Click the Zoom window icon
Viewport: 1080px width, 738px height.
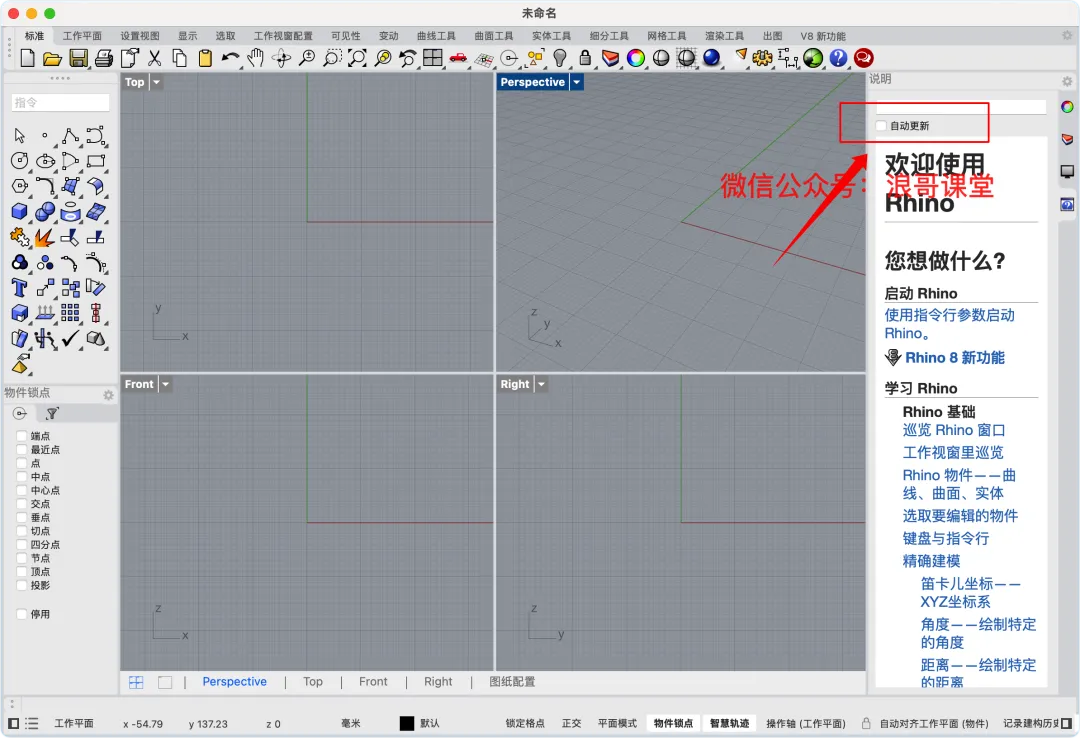(332, 59)
